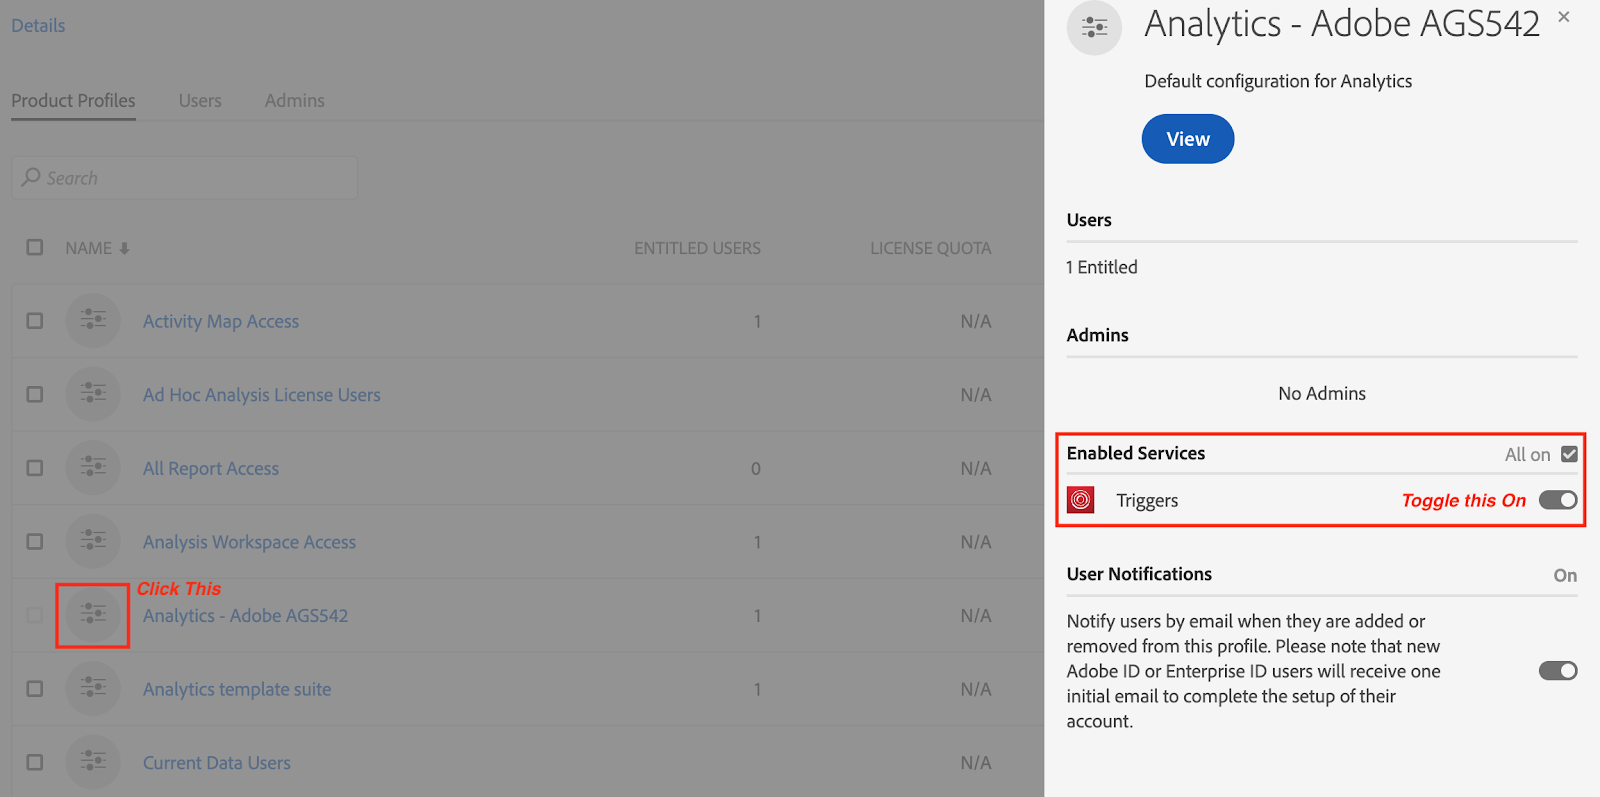Open the Analytics - Adobe AGS542 link
The width and height of the screenshot is (1600, 797).
[245, 616]
